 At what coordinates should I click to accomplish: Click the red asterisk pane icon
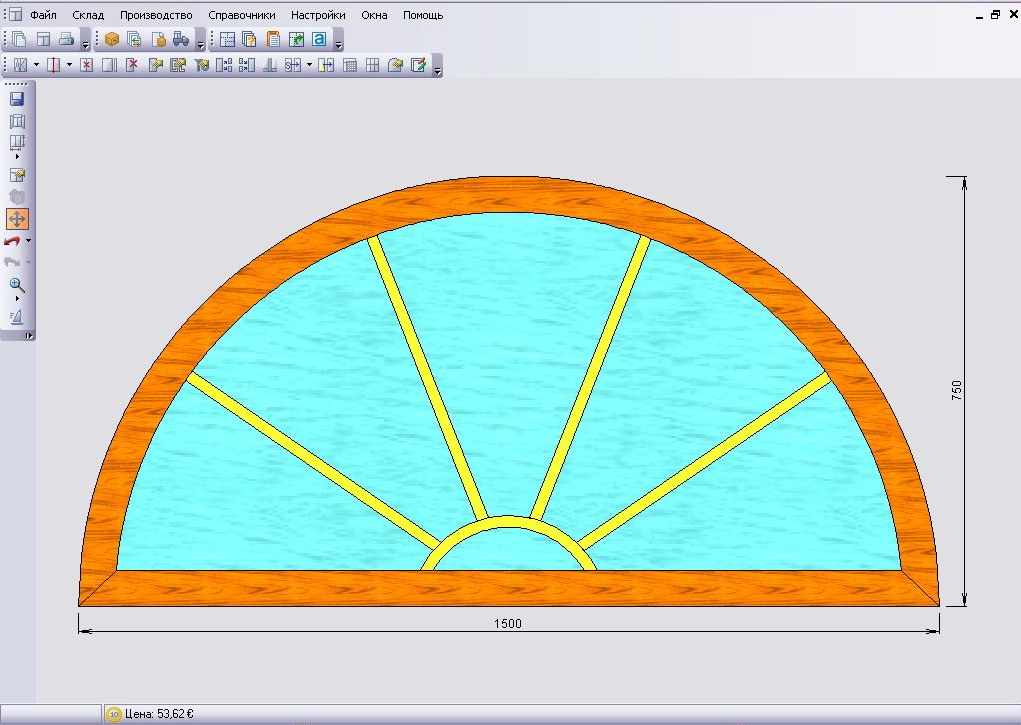point(87,65)
